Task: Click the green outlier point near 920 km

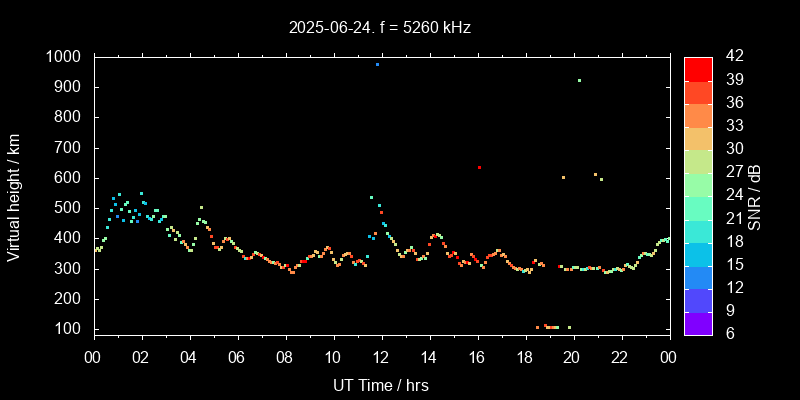Action: (579, 81)
